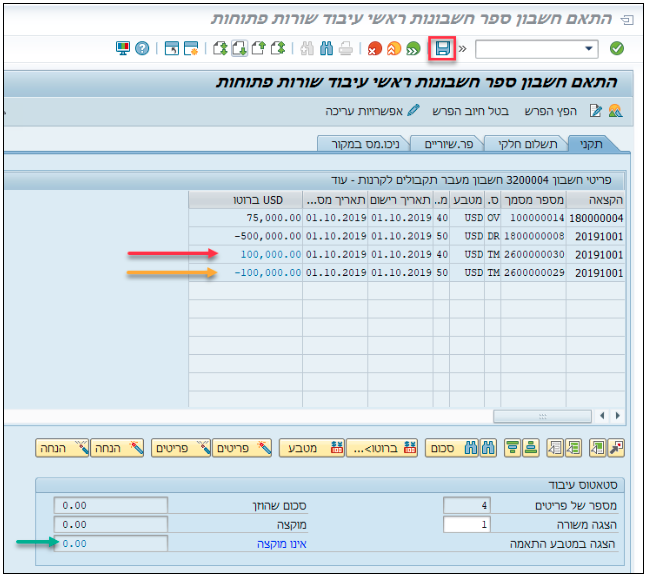Click the horizontal scrollbar thumb under table
The image size is (646, 577).
tap(542, 416)
